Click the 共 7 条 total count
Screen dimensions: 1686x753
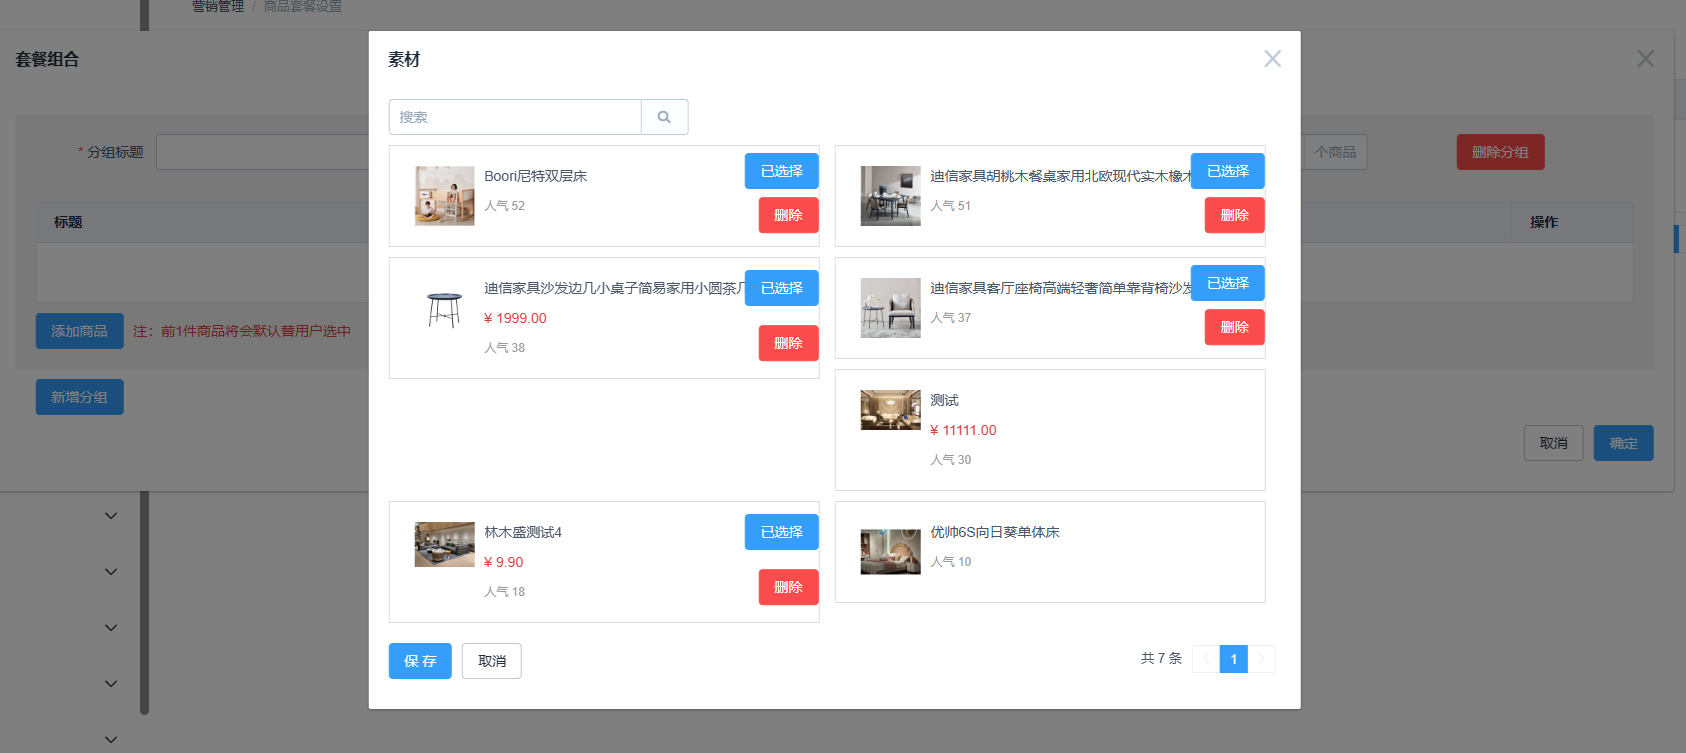[x=1161, y=658]
